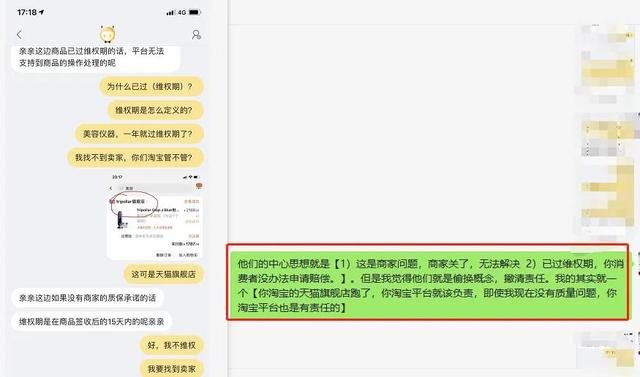
Task: Tap the 17:18 clock in status bar
Action: point(27,12)
